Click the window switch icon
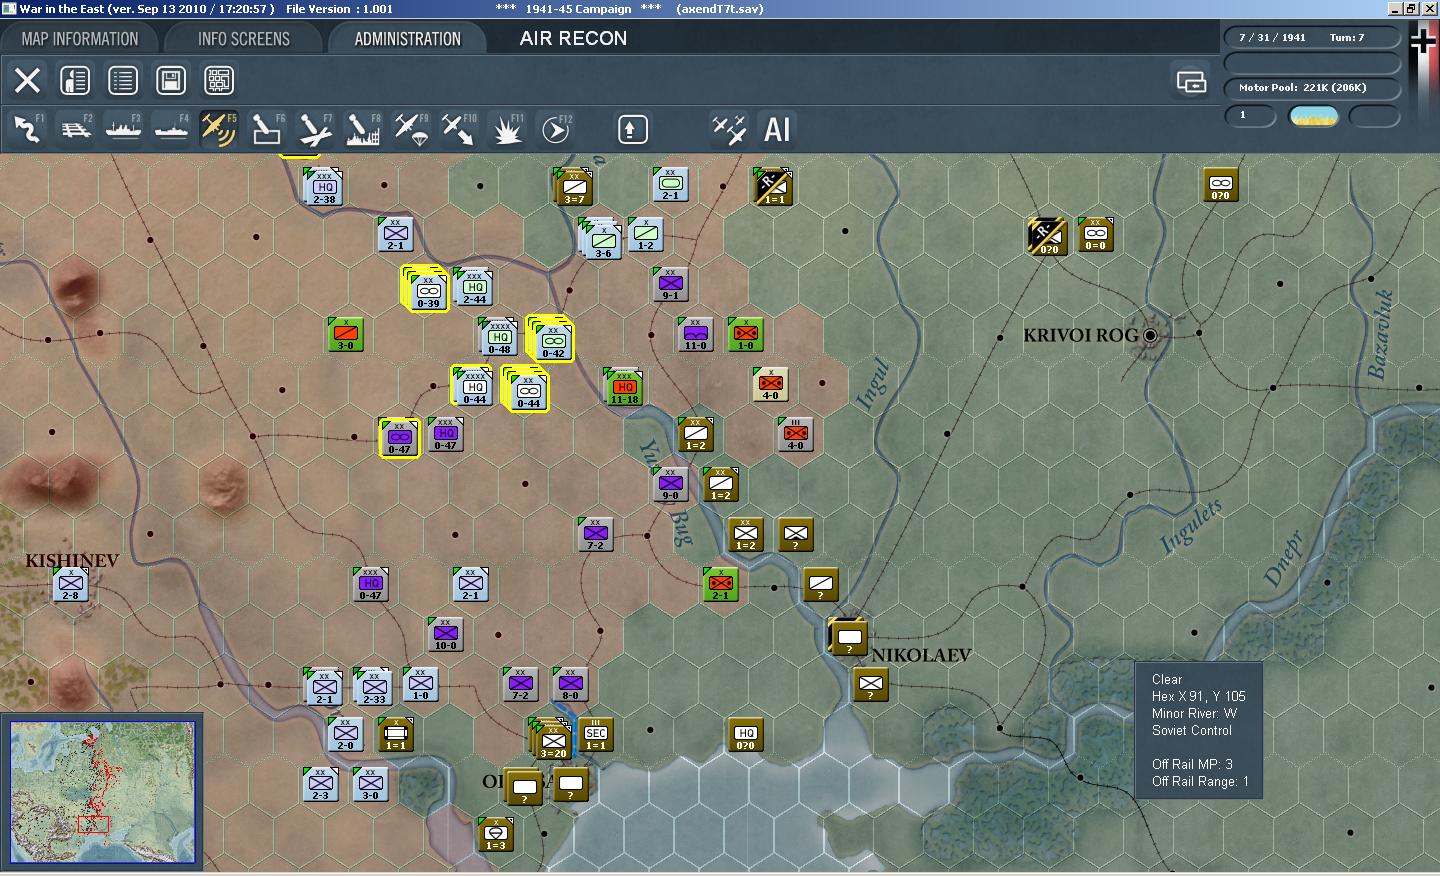The image size is (1440, 876). pyautogui.click(x=1191, y=82)
